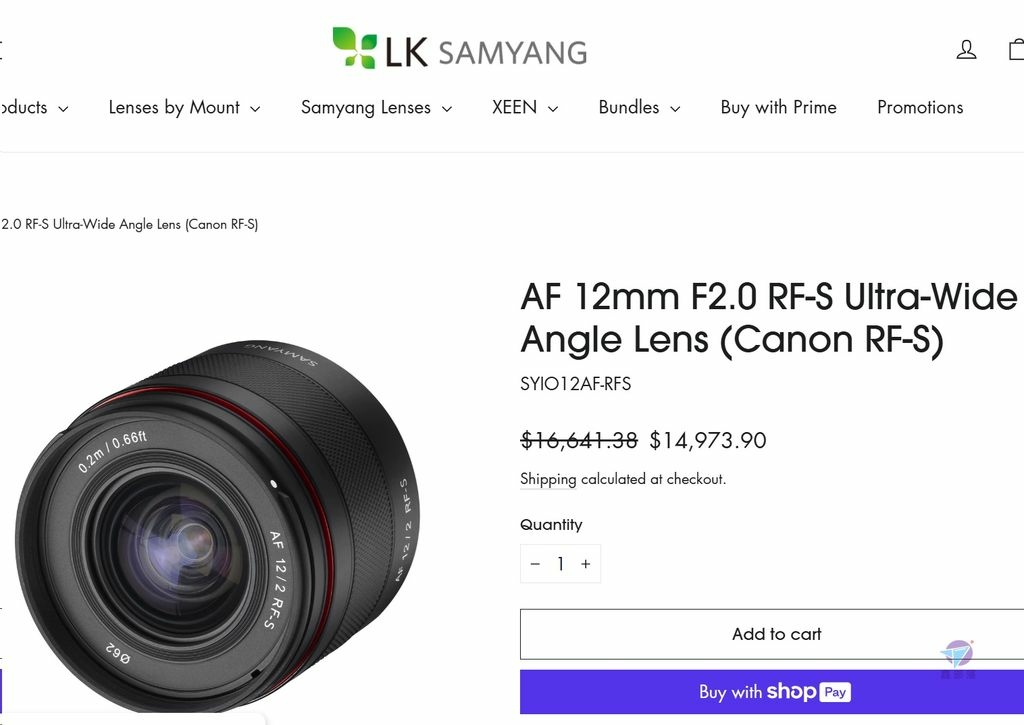Screen dimensions: 1024x725
Task: Expand the Bundles menu
Action: tap(639, 108)
